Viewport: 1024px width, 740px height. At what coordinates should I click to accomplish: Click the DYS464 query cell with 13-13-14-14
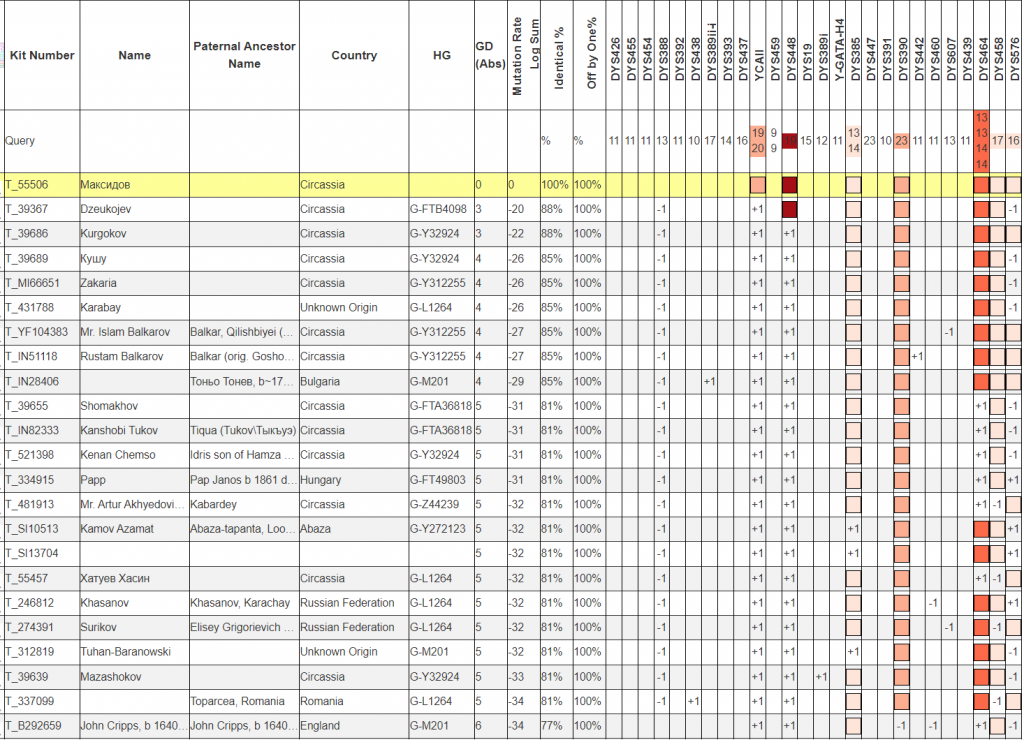coord(981,141)
